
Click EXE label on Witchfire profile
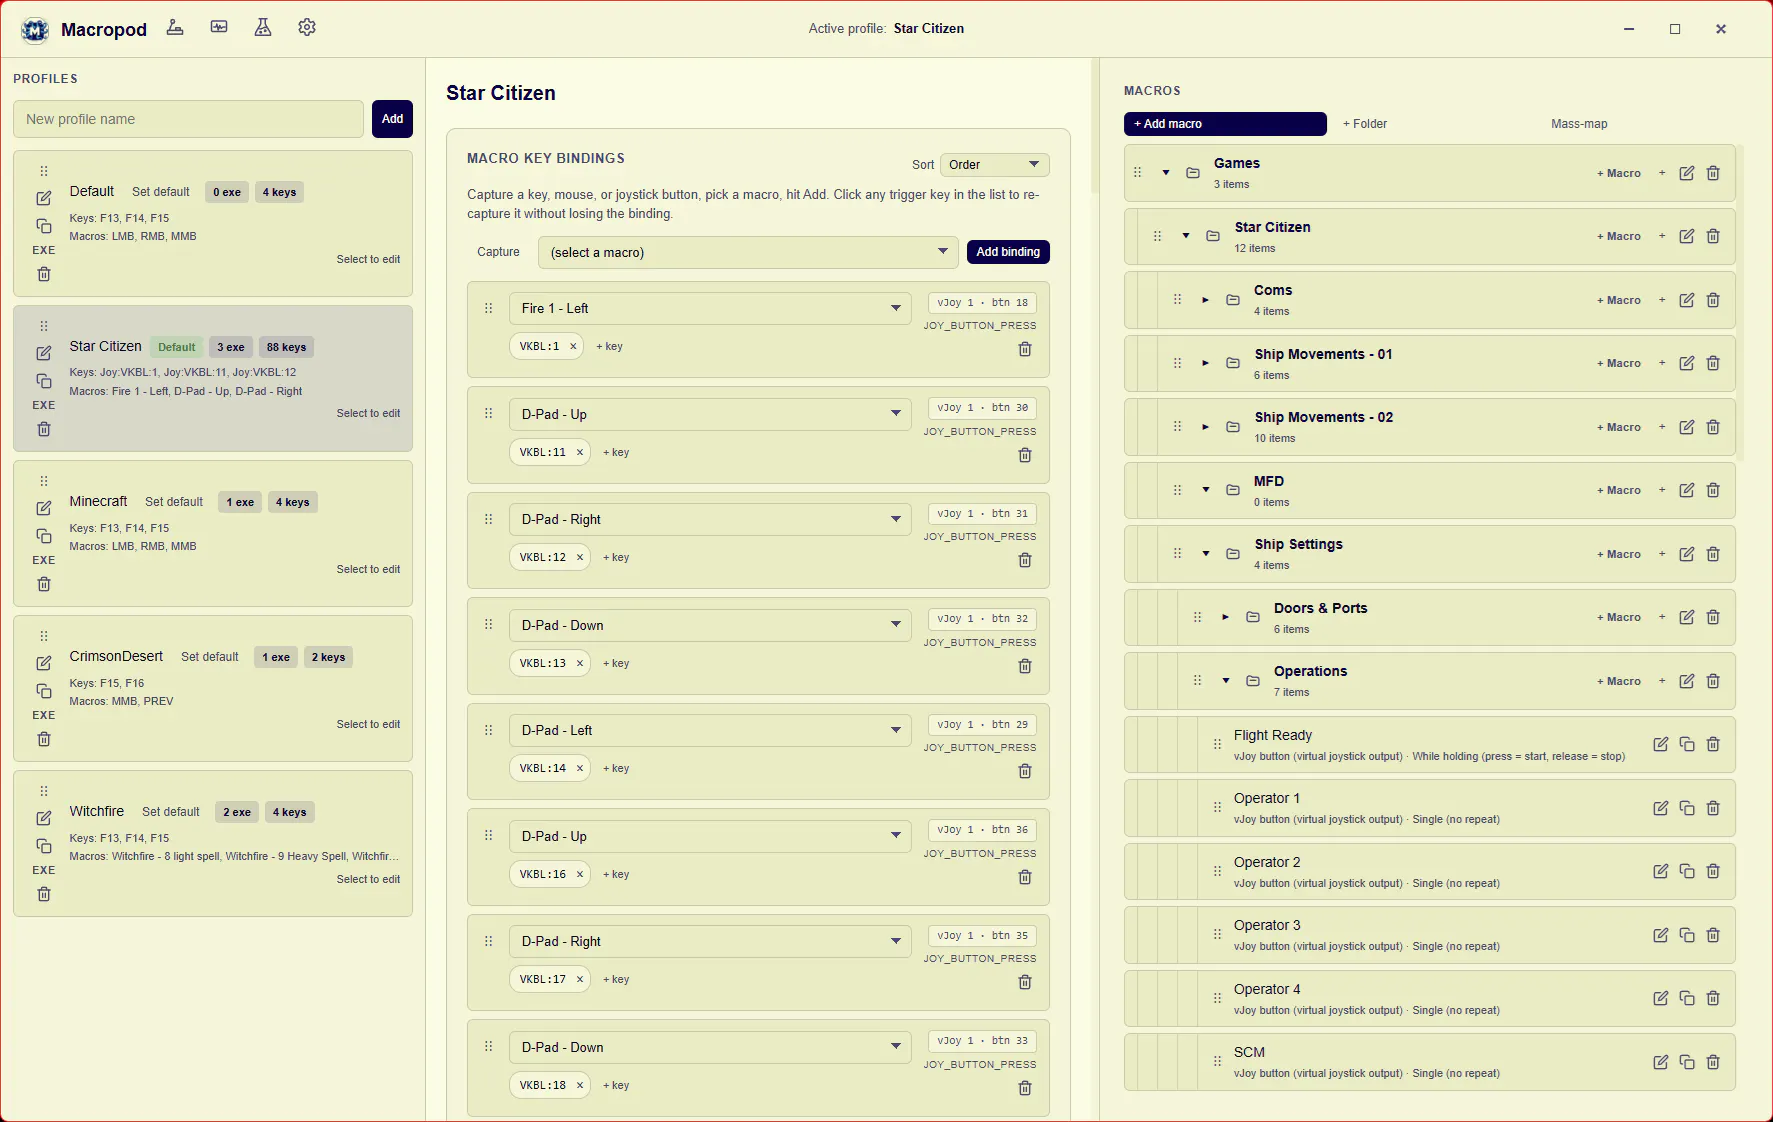44,870
